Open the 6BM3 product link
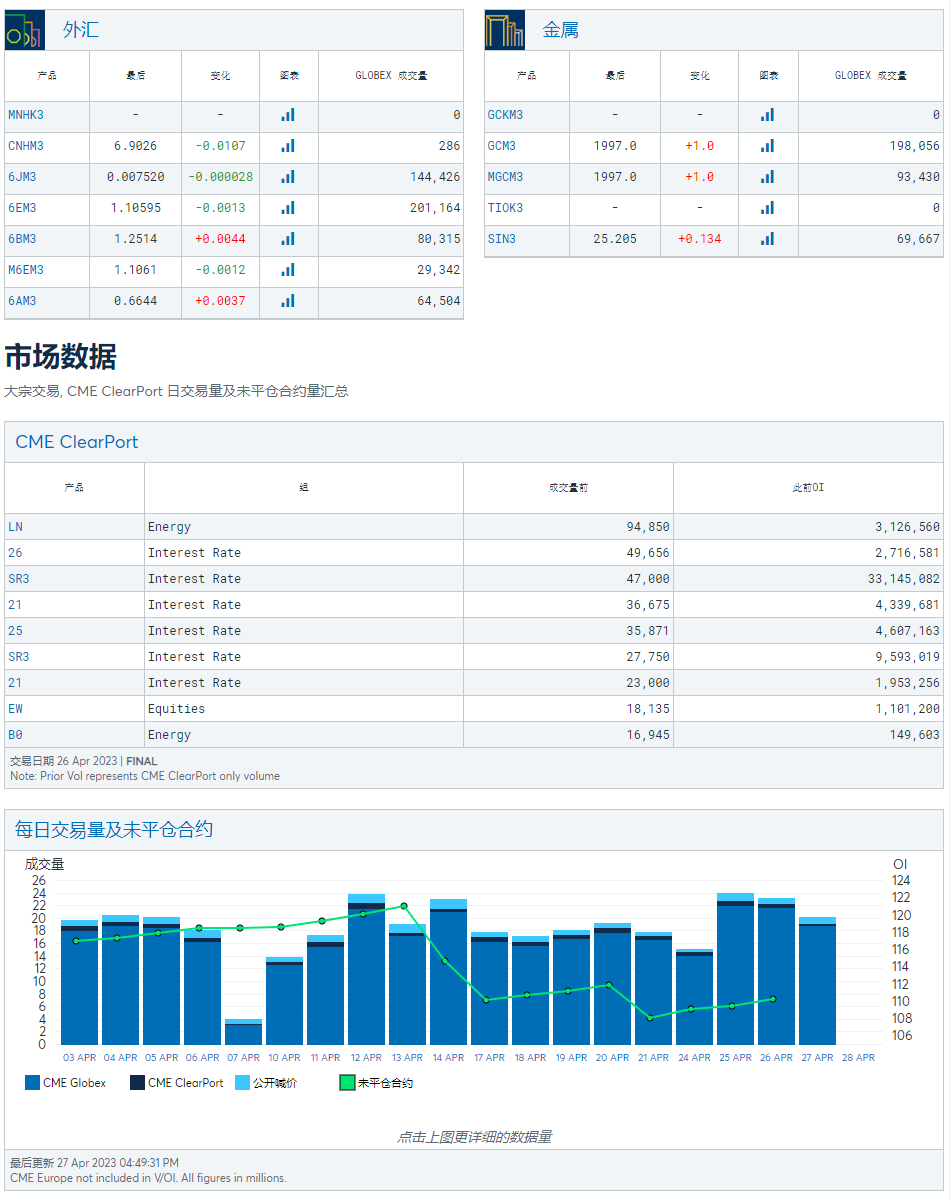The height and width of the screenshot is (1200, 950). (23, 239)
